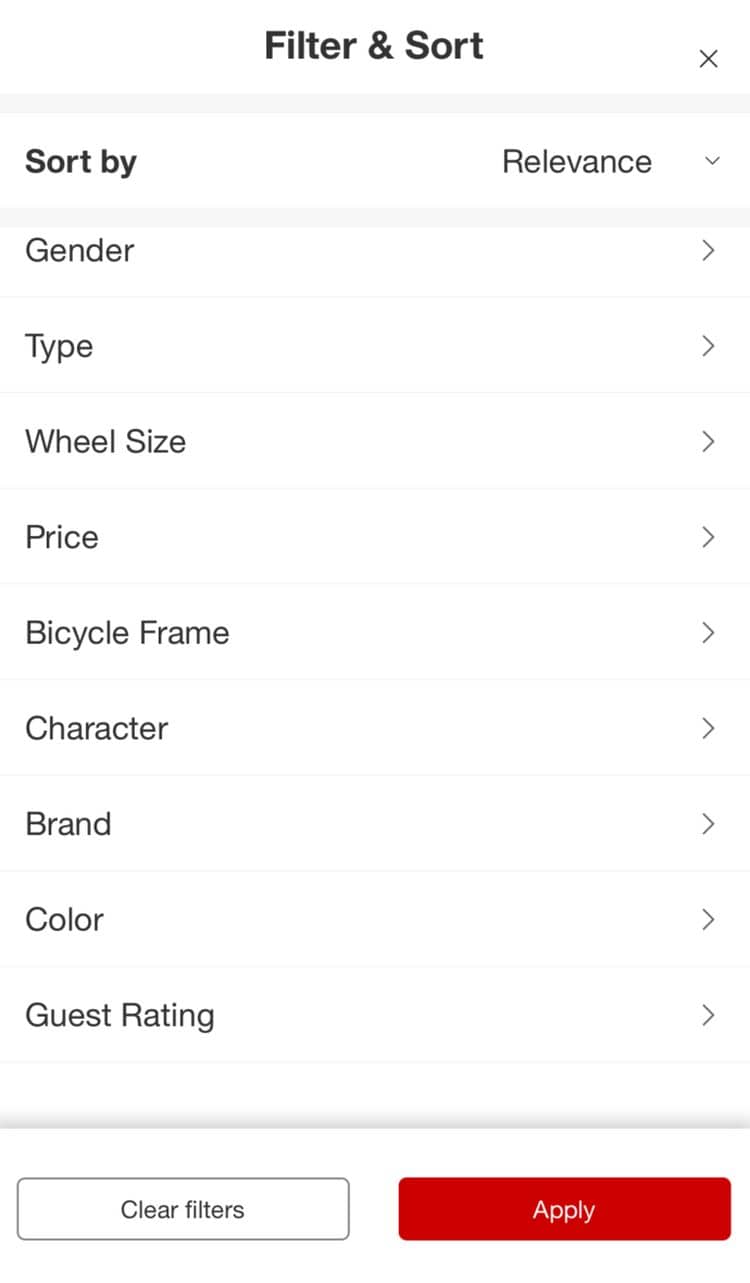Tap the chevron next to Brand

pyautogui.click(x=708, y=824)
